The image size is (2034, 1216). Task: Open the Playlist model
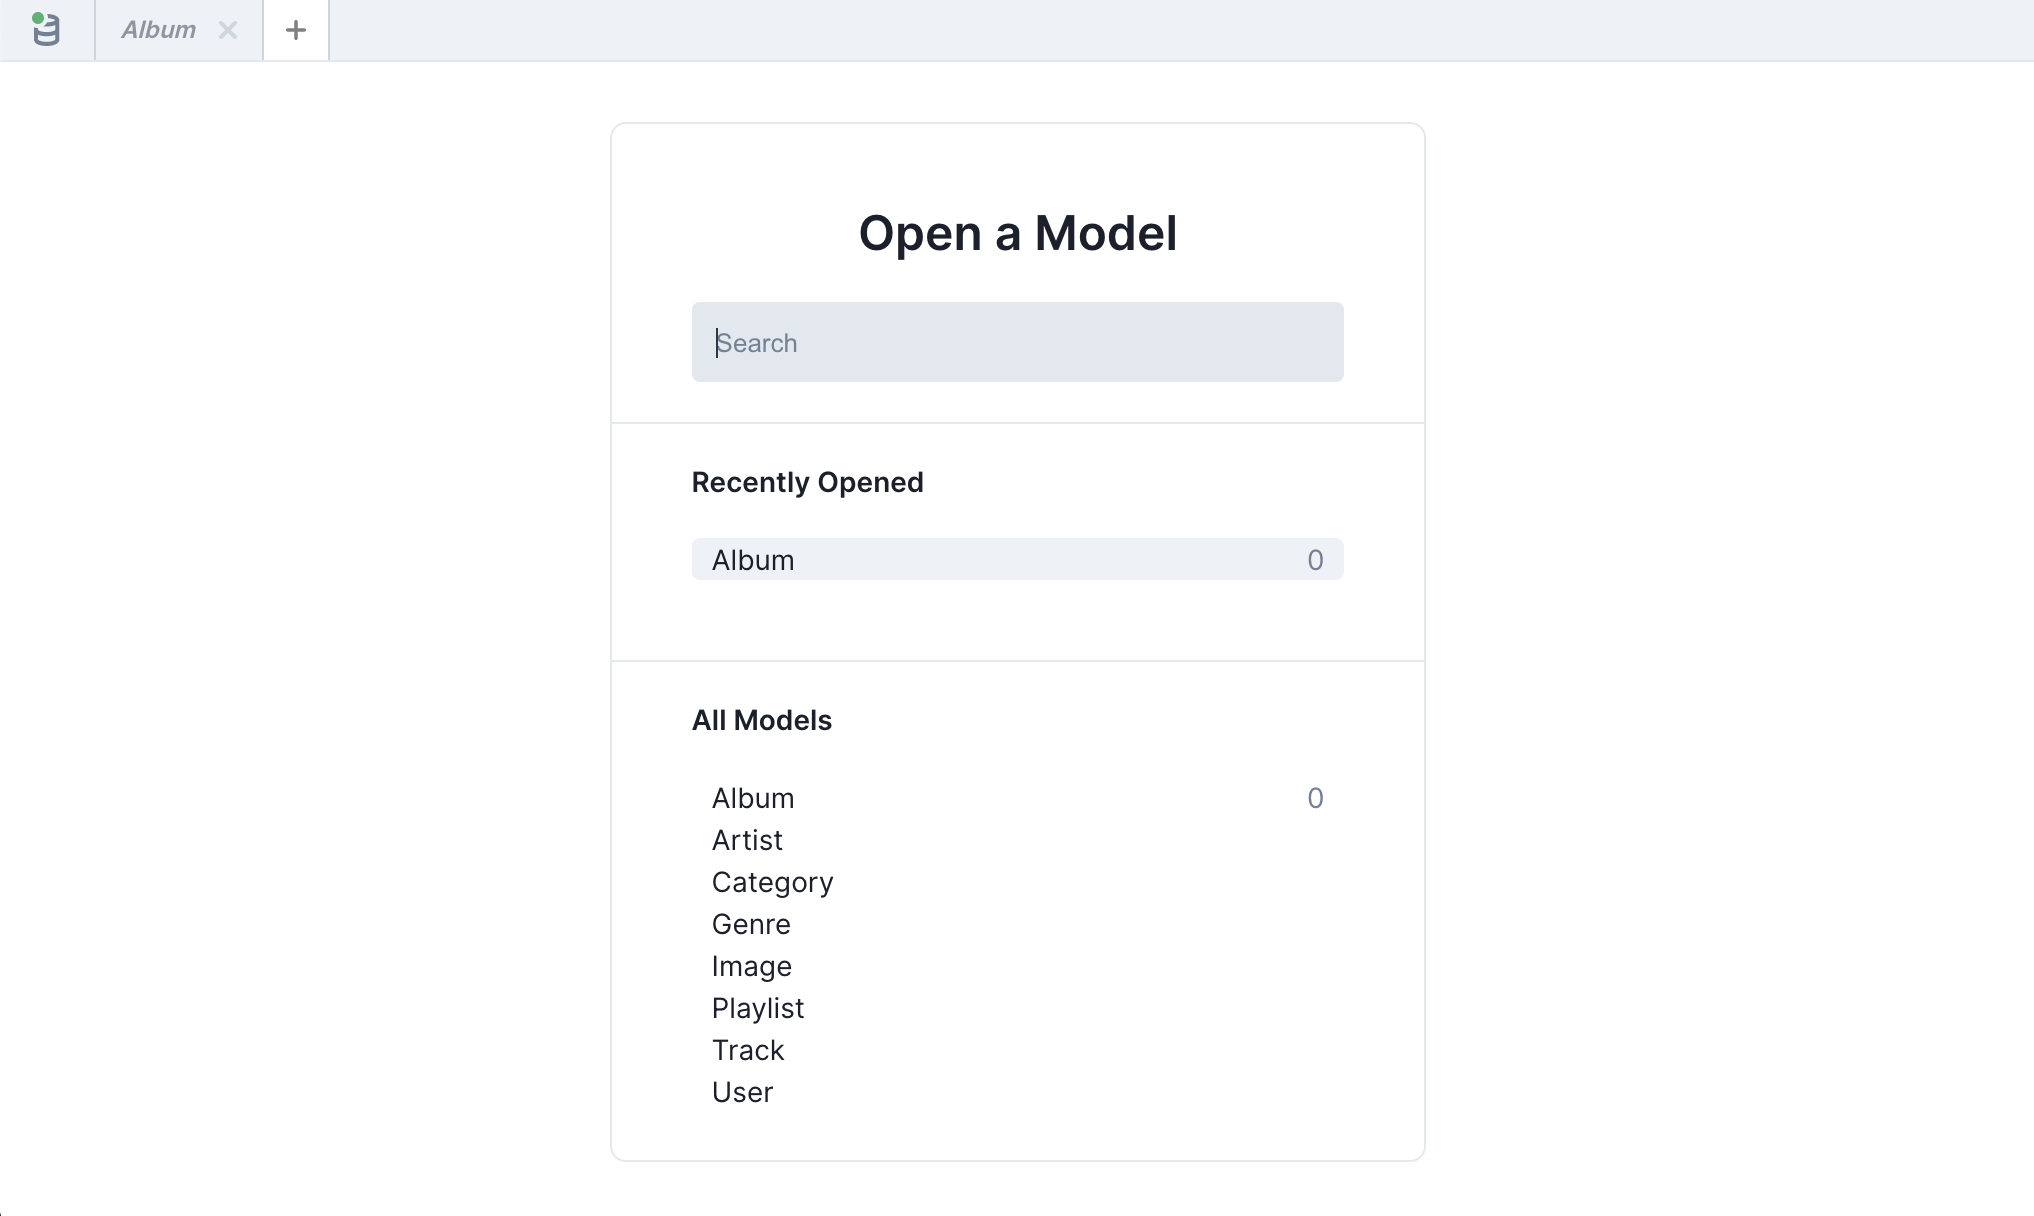[x=757, y=1008]
